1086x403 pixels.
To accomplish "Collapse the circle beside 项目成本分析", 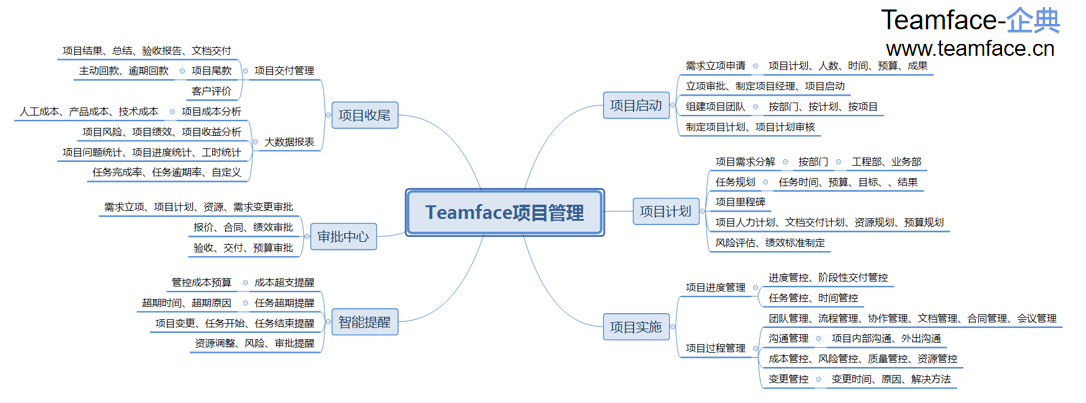I will (171, 111).
